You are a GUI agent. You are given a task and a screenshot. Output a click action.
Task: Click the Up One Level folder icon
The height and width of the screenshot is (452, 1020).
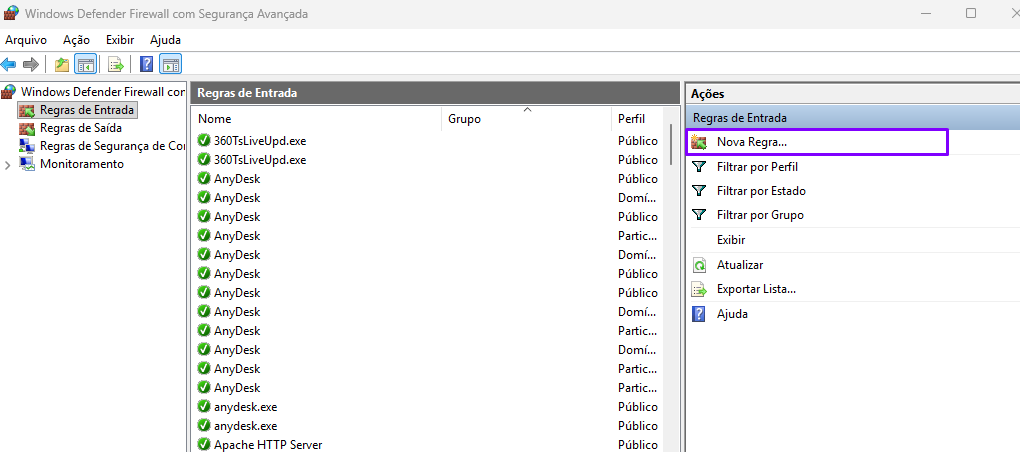[62, 64]
